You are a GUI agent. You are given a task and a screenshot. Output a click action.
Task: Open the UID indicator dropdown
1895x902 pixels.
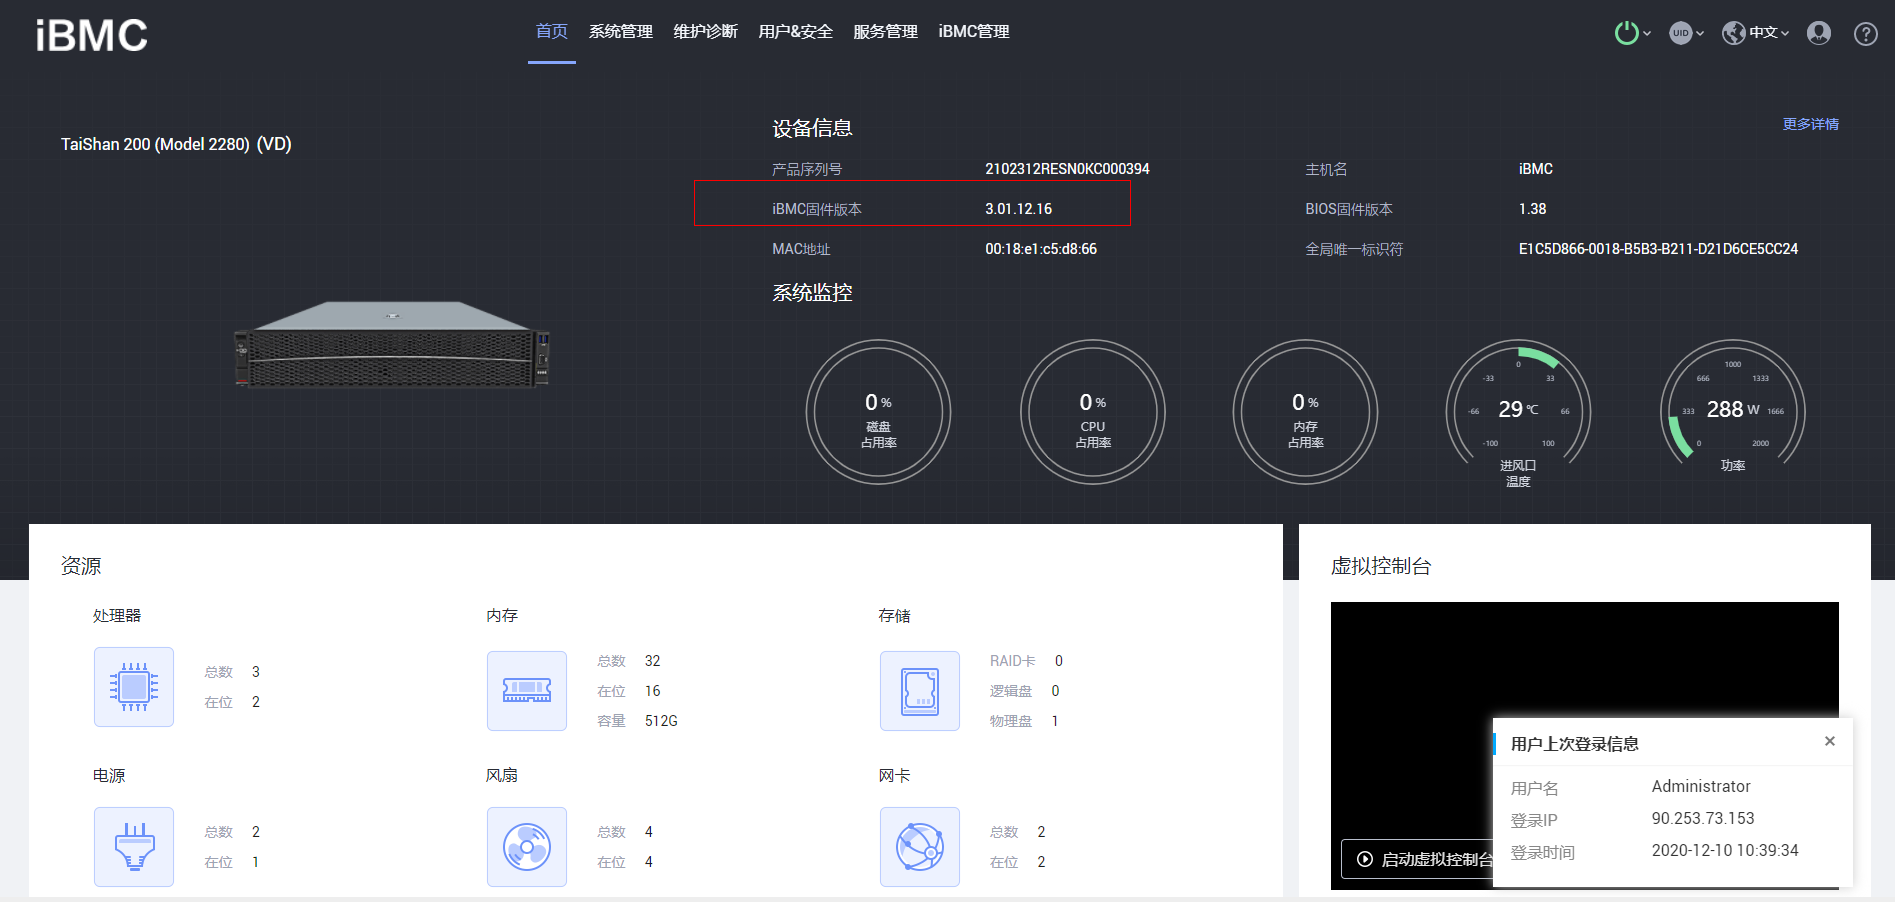tap(1686, 33)
